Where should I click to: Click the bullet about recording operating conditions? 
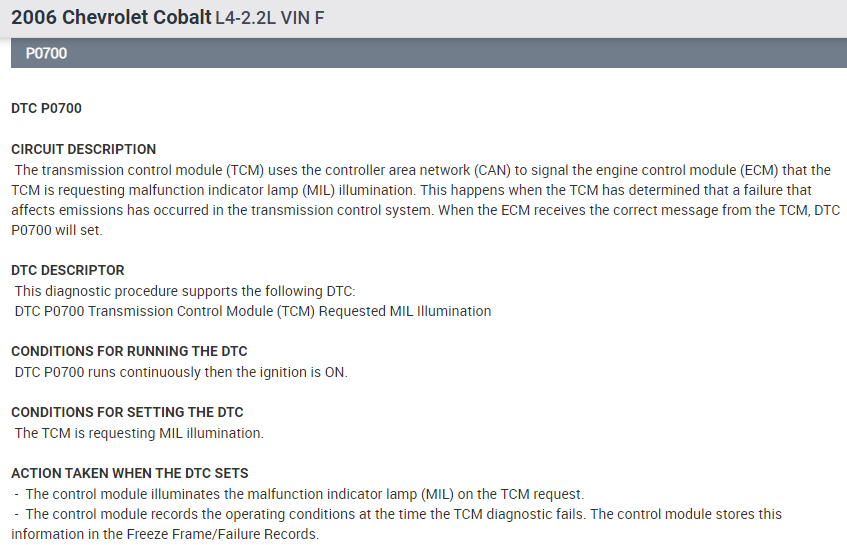tap(400, 514)
